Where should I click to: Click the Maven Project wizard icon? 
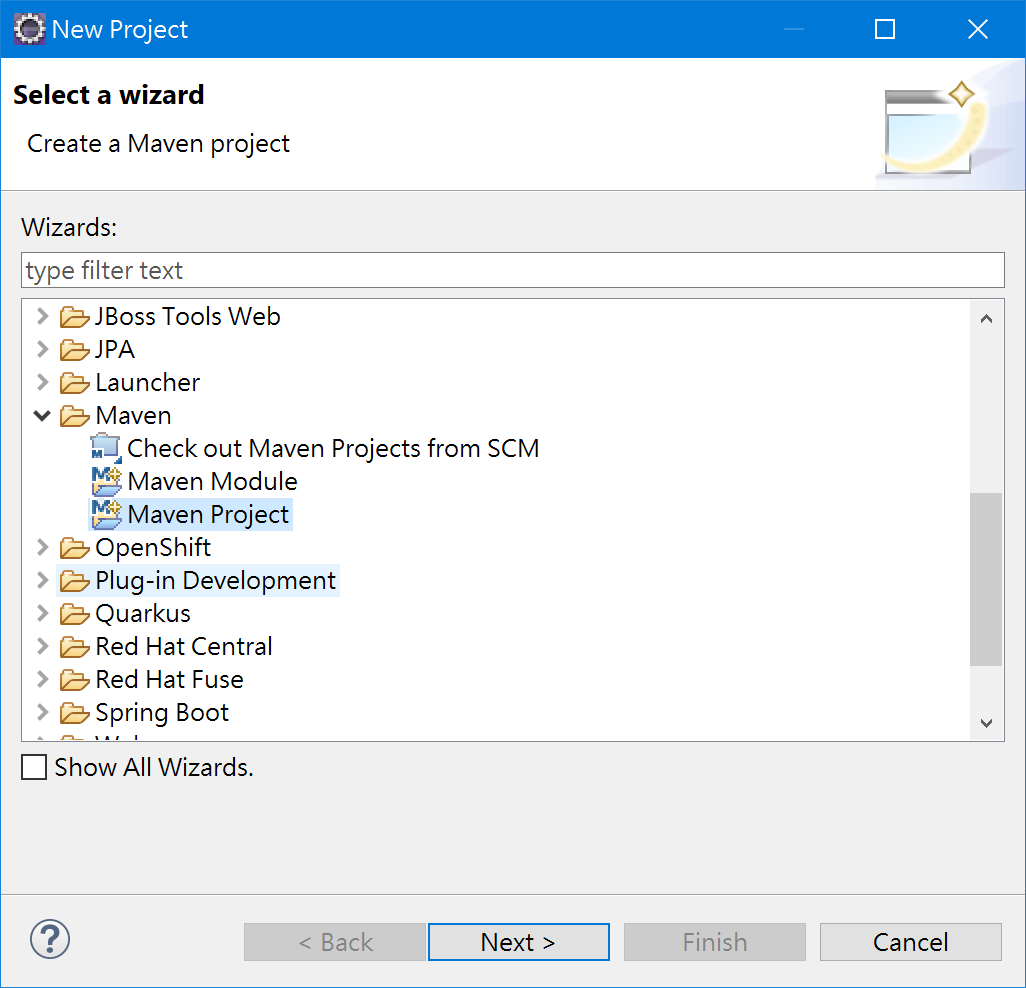(x=105, y=514)
